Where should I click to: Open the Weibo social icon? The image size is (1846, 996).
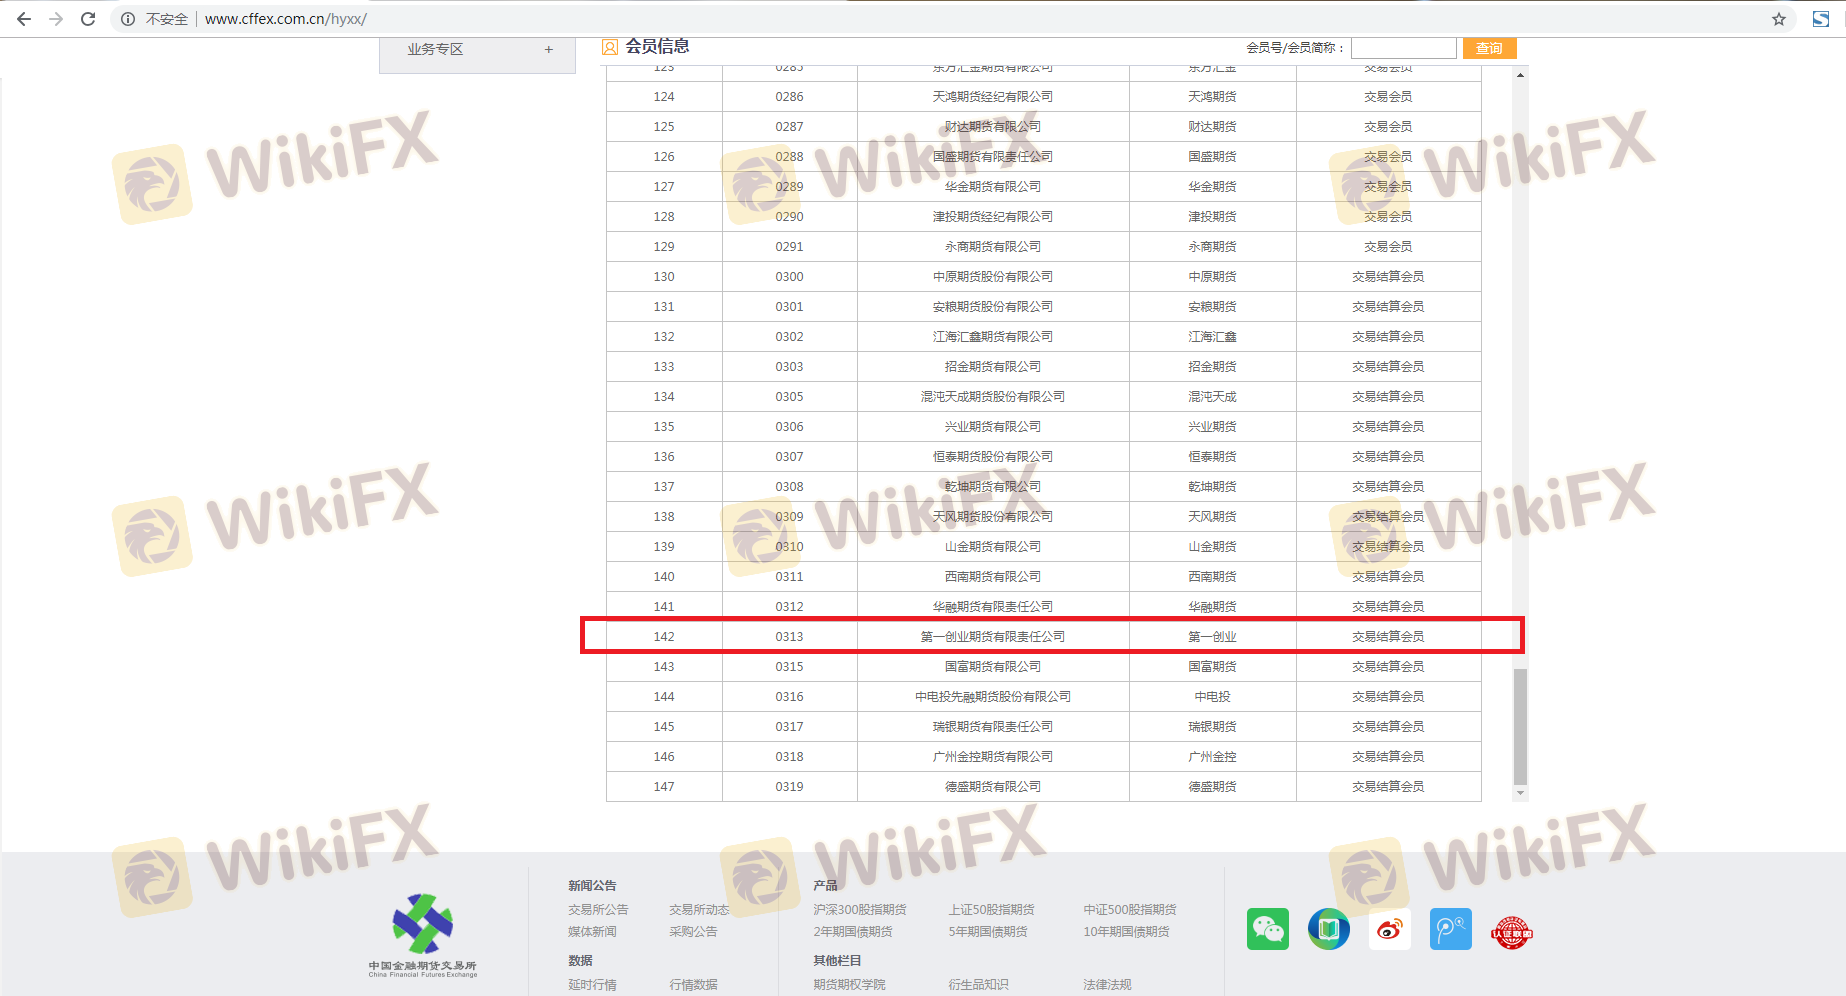coord(1389,929)
